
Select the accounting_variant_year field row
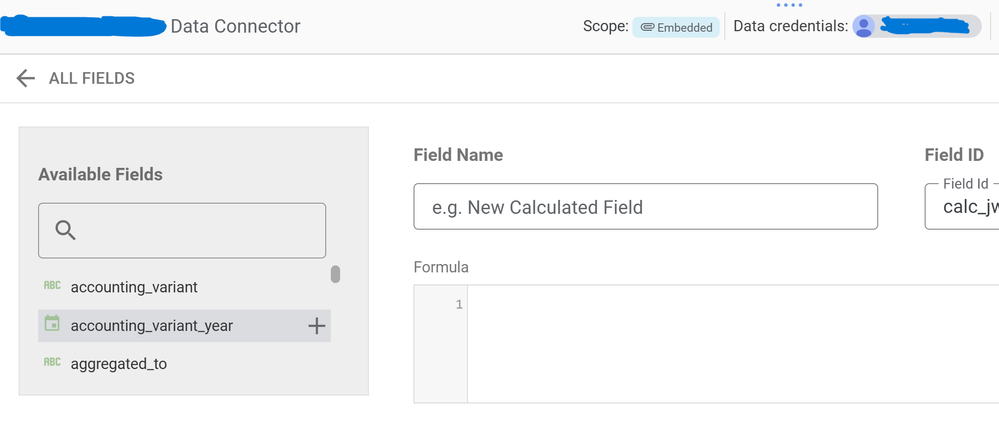click(x=184, y=326)
